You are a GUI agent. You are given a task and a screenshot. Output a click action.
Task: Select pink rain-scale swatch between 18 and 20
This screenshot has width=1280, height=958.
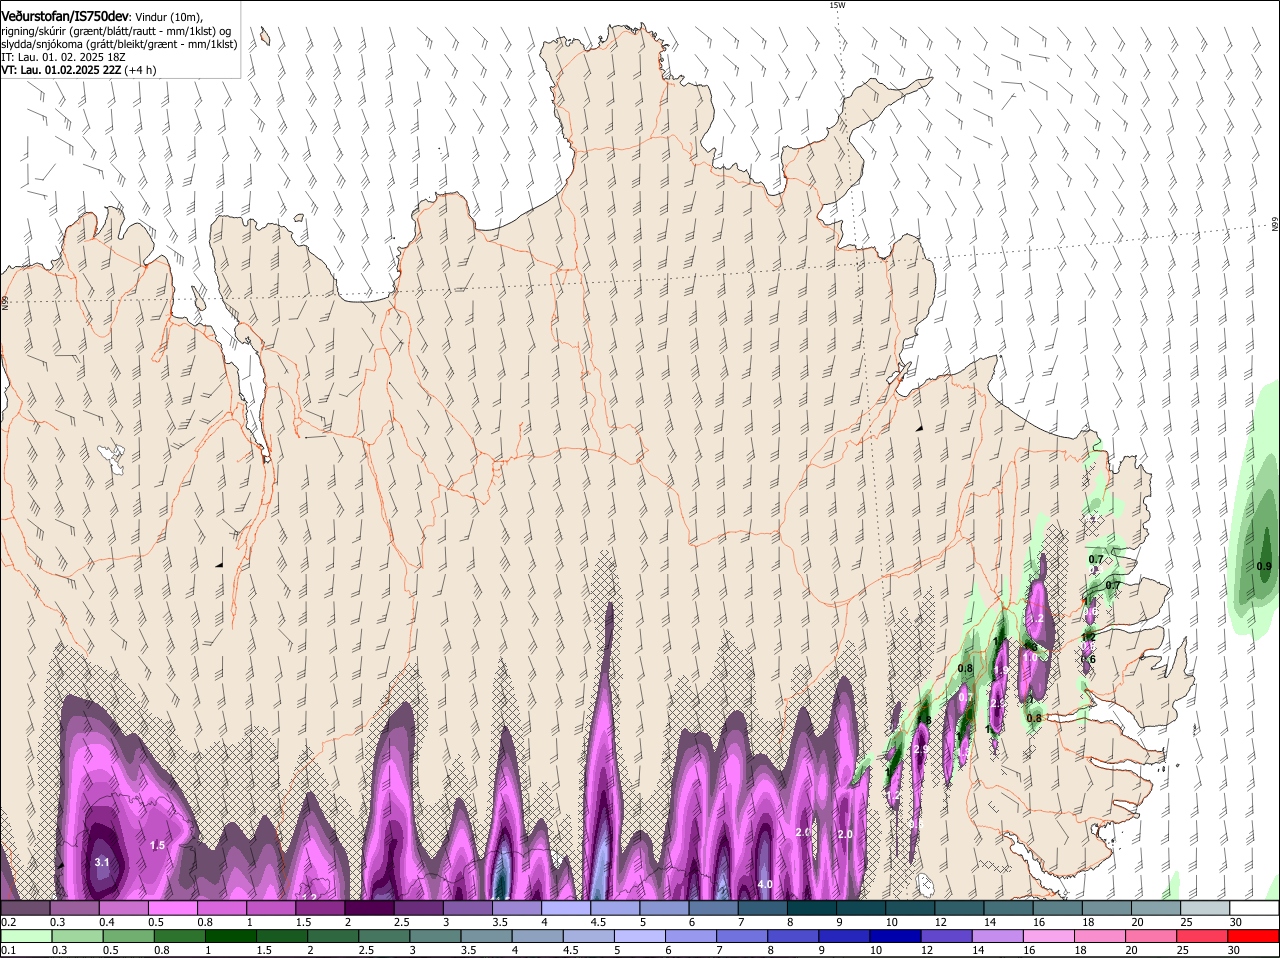click(1101, 936)
